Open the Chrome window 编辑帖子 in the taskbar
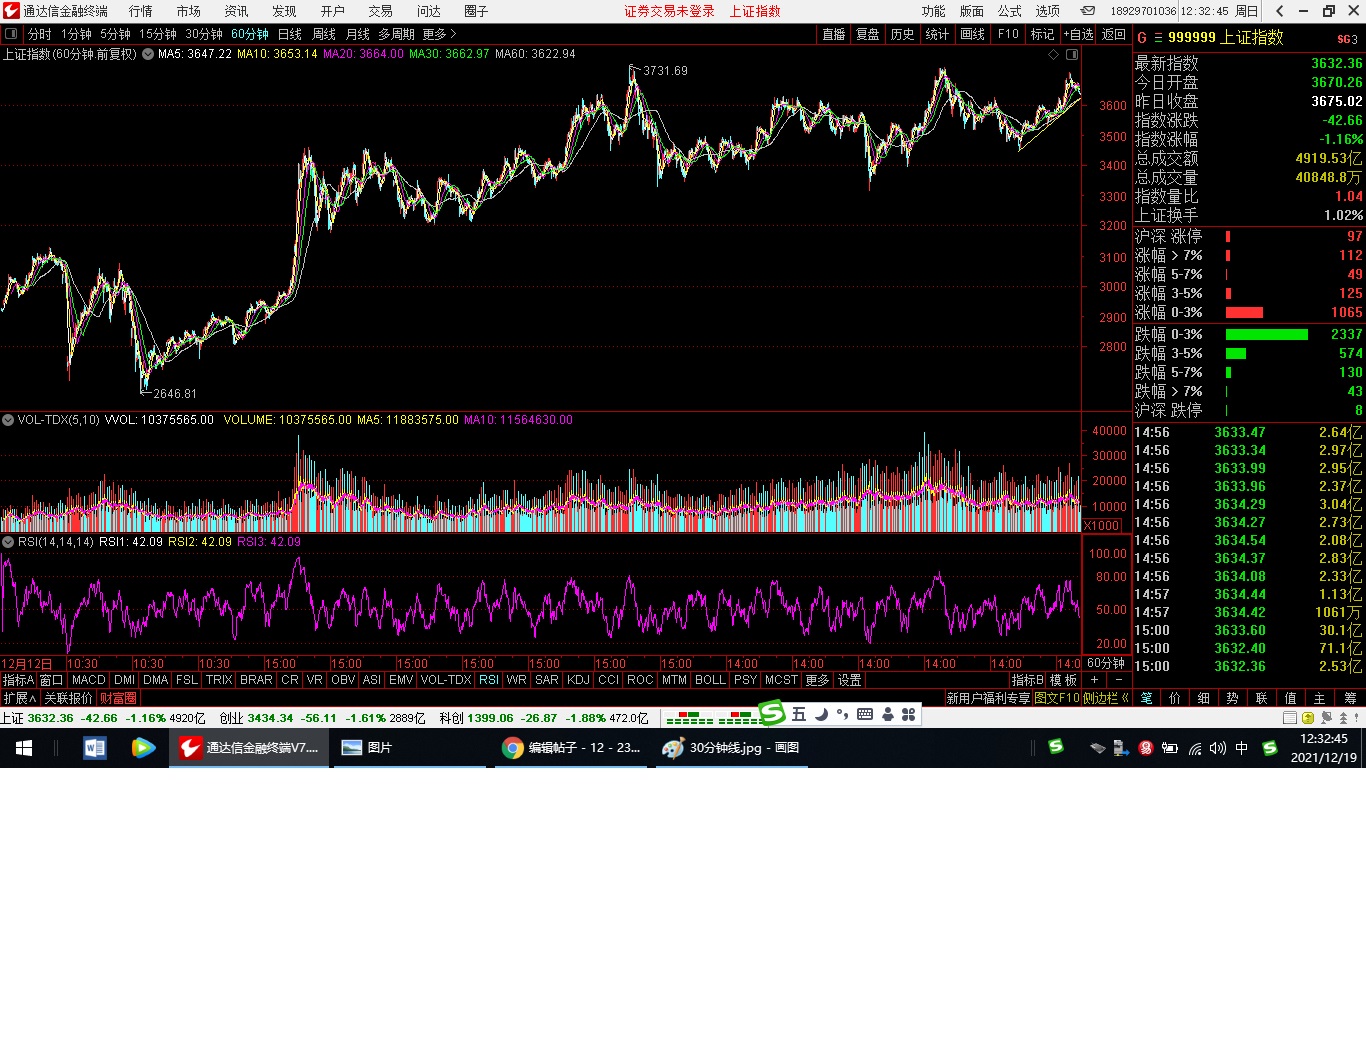Image resolution: width=1366 pixels, height=1037 pixels. (x=572, y=747)
